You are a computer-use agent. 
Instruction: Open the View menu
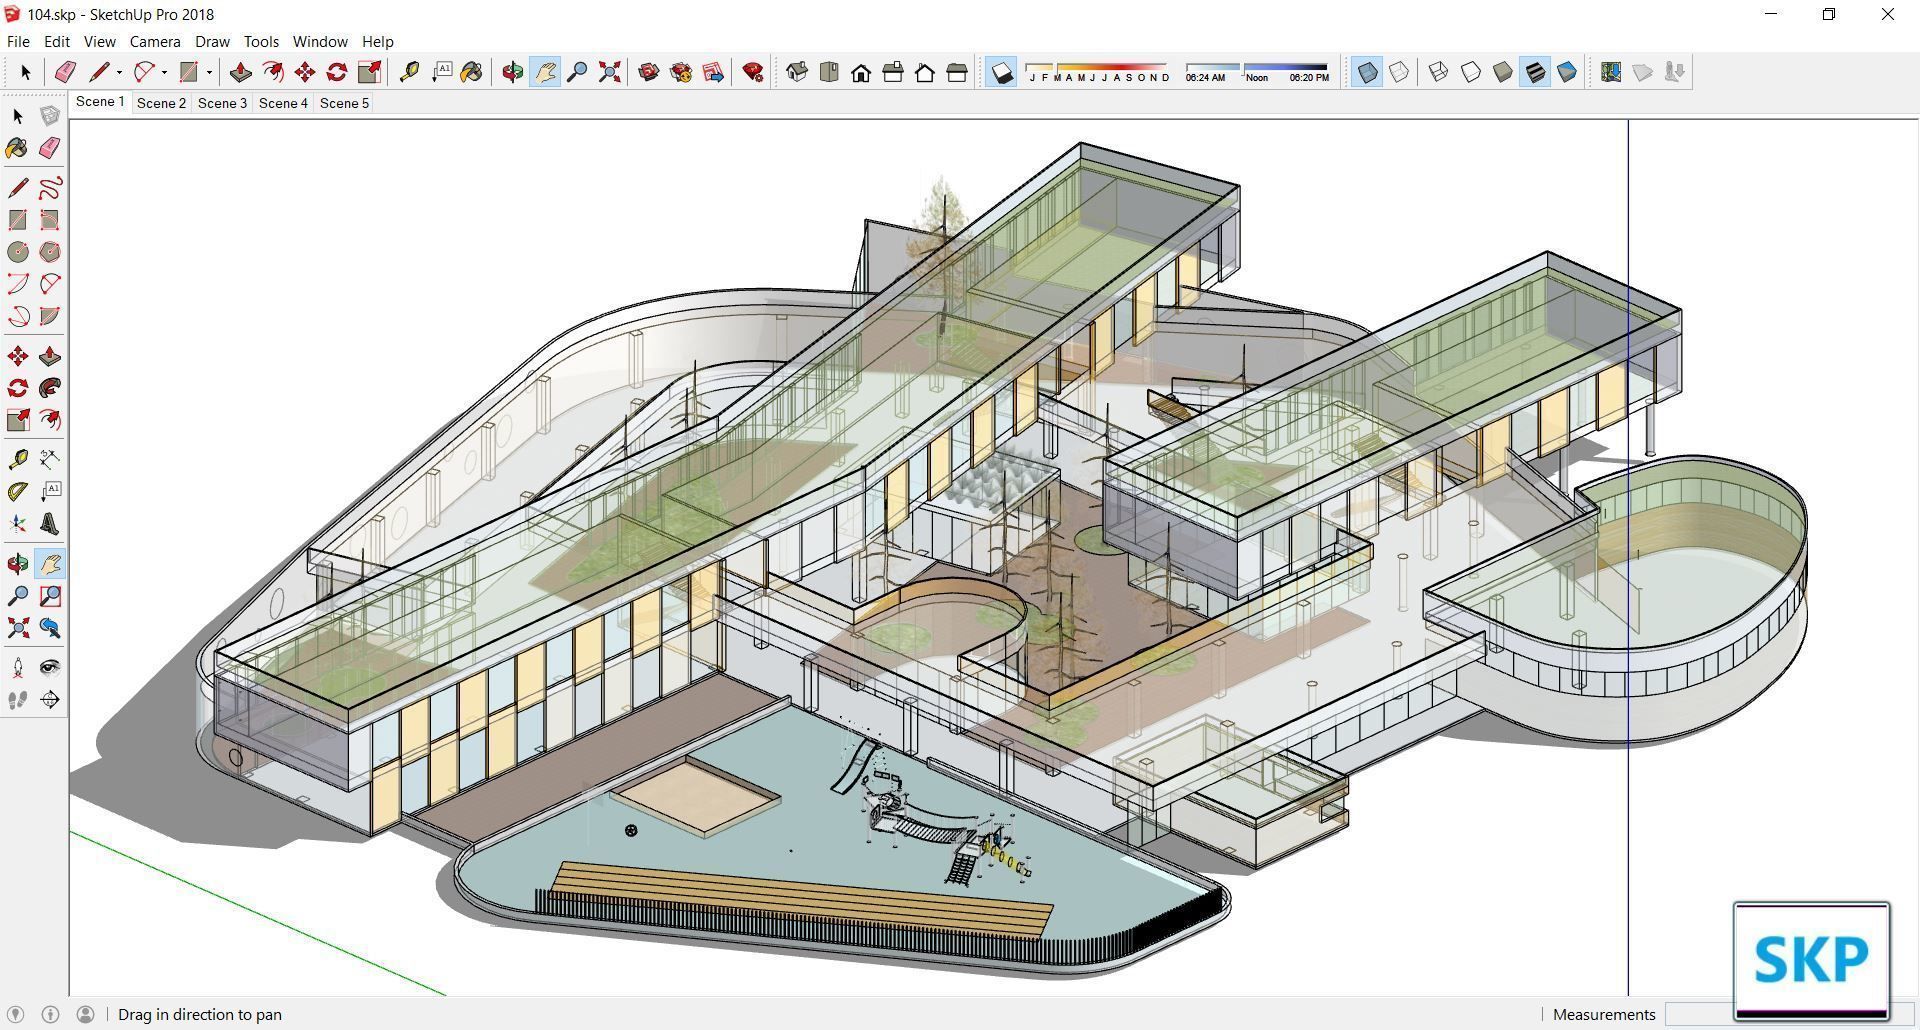click(100, 42)
